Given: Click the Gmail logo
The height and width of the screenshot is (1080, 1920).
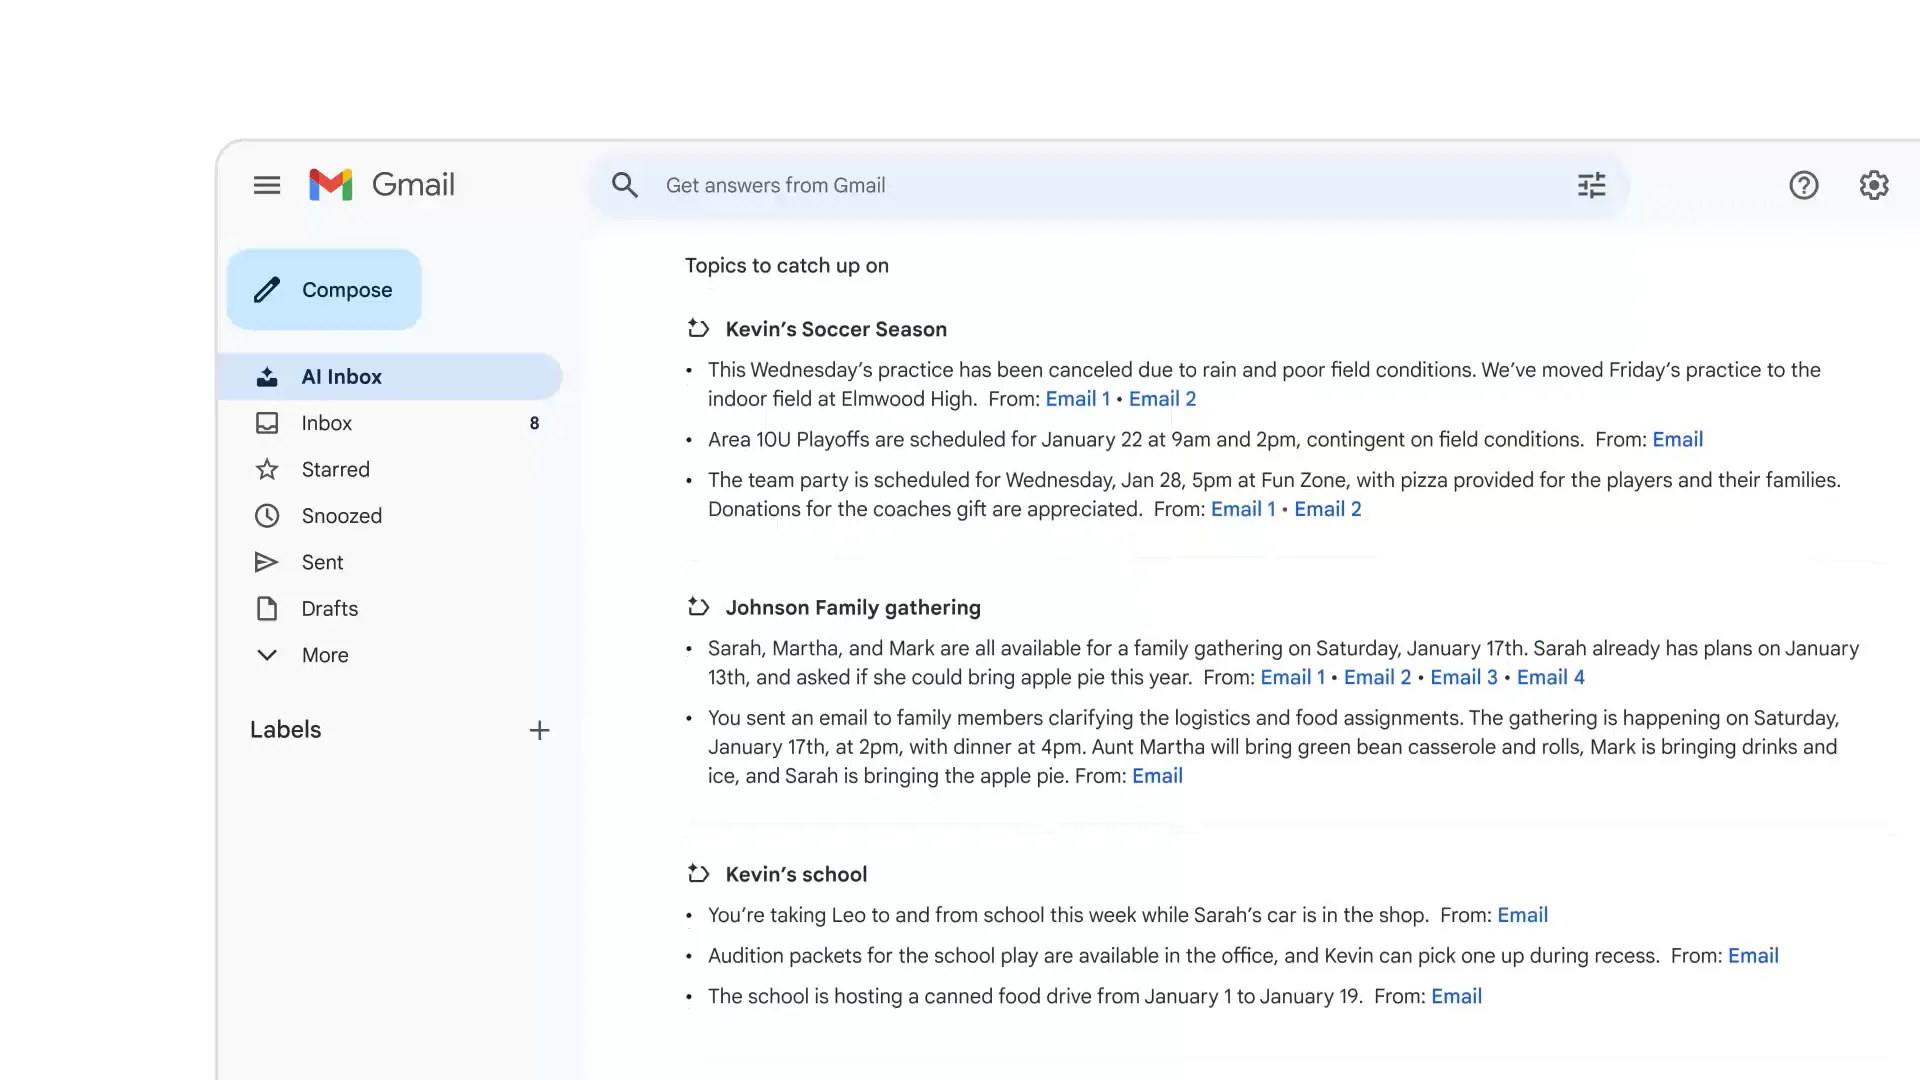Looking at the screenshot, I should 381,185.
